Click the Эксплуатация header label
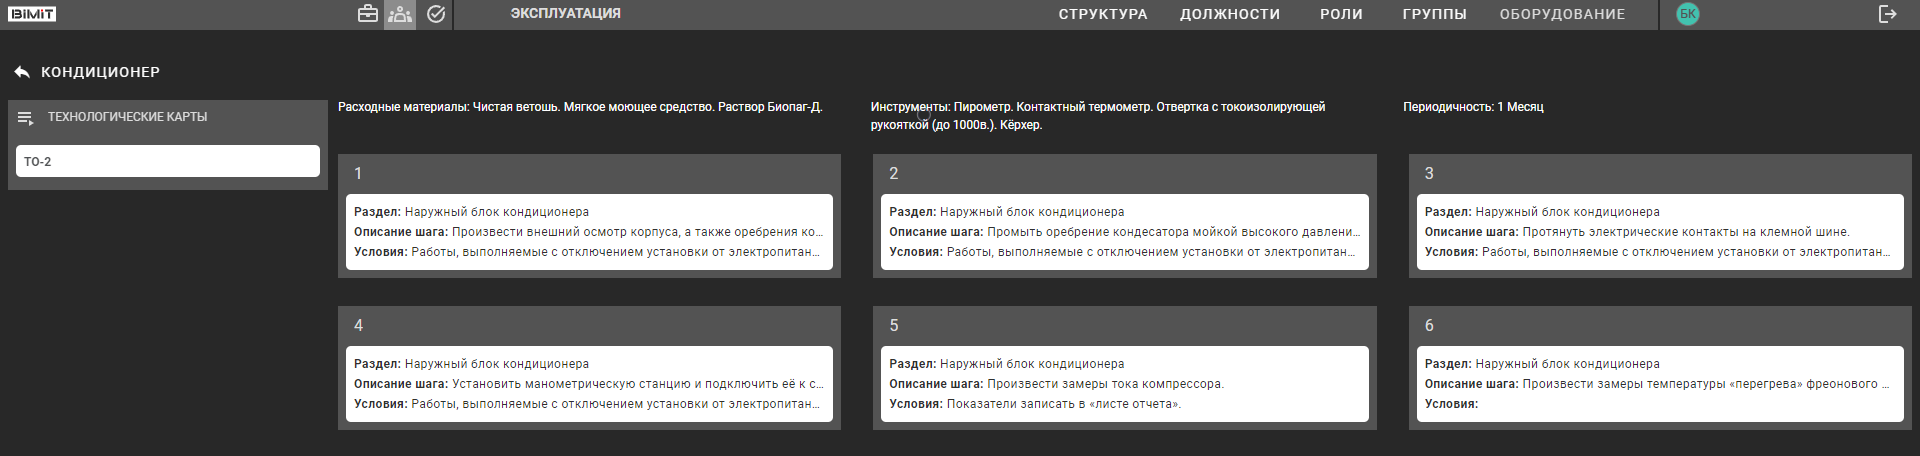The width and height of the screenshot is (1920, 456). tap(565, 14)
